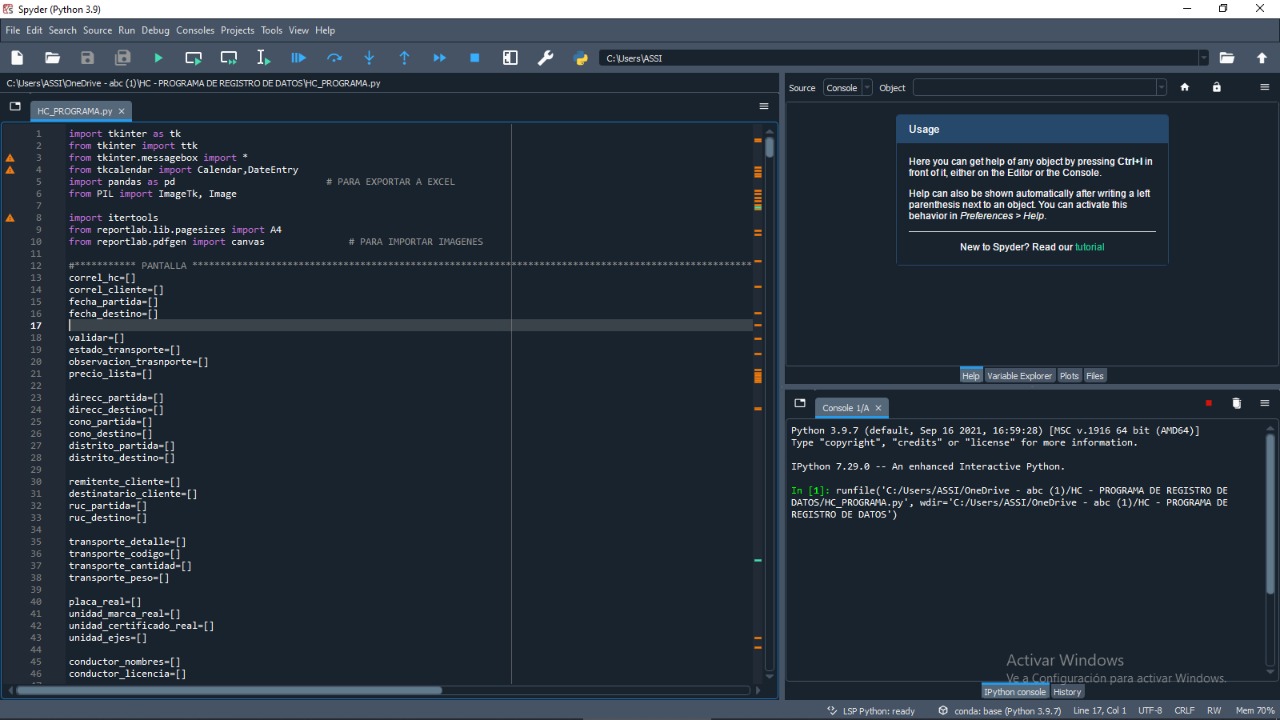Toggle the lock icon in Help pane
The width and height of the screenshot is (1280, 720).
pyautogui.click(x=1217, y=88)
